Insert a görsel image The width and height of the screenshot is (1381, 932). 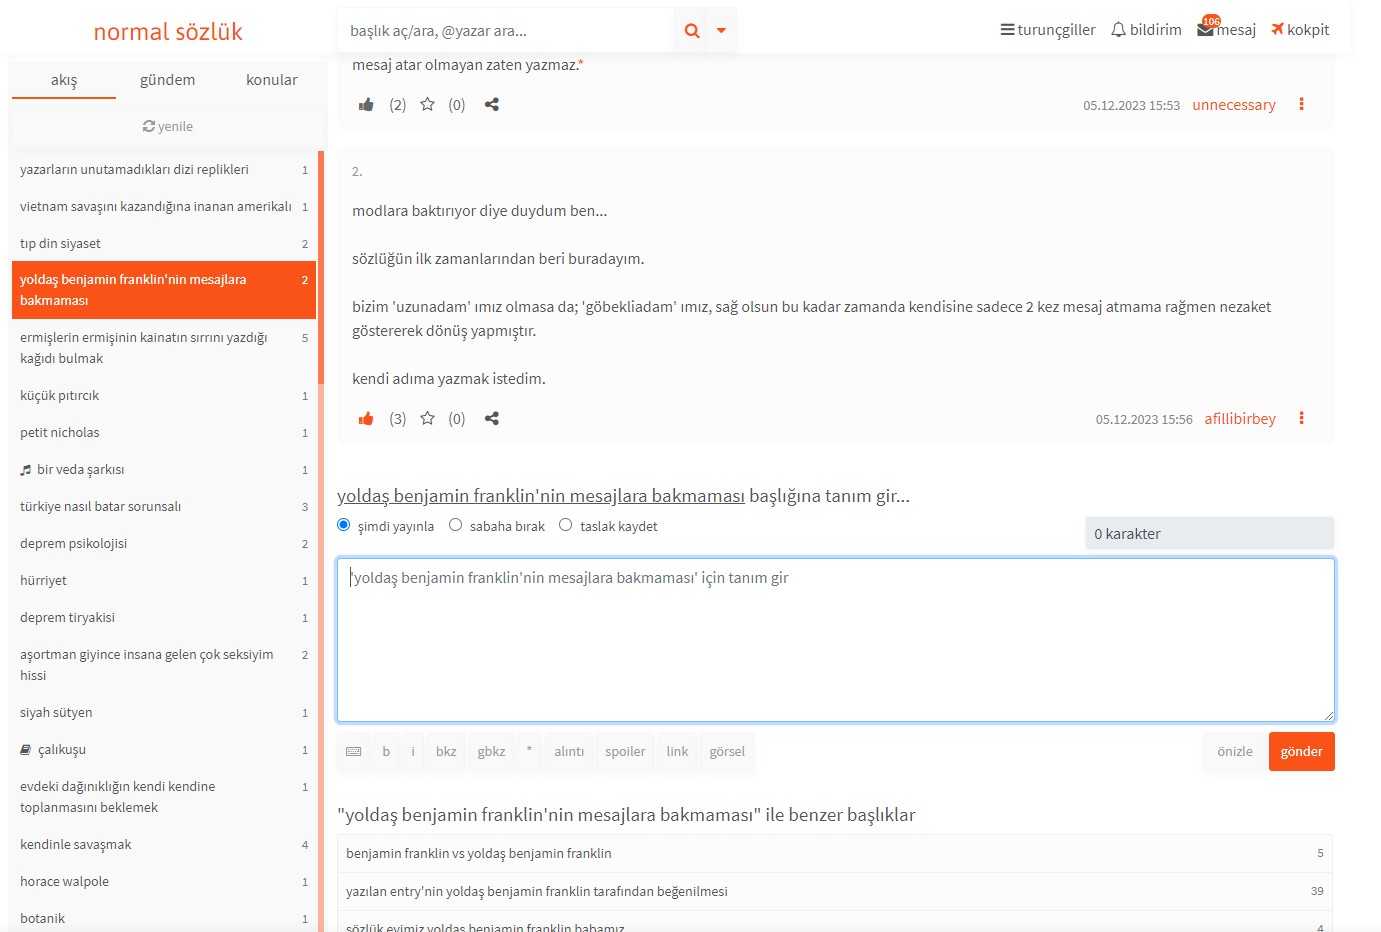727,752
